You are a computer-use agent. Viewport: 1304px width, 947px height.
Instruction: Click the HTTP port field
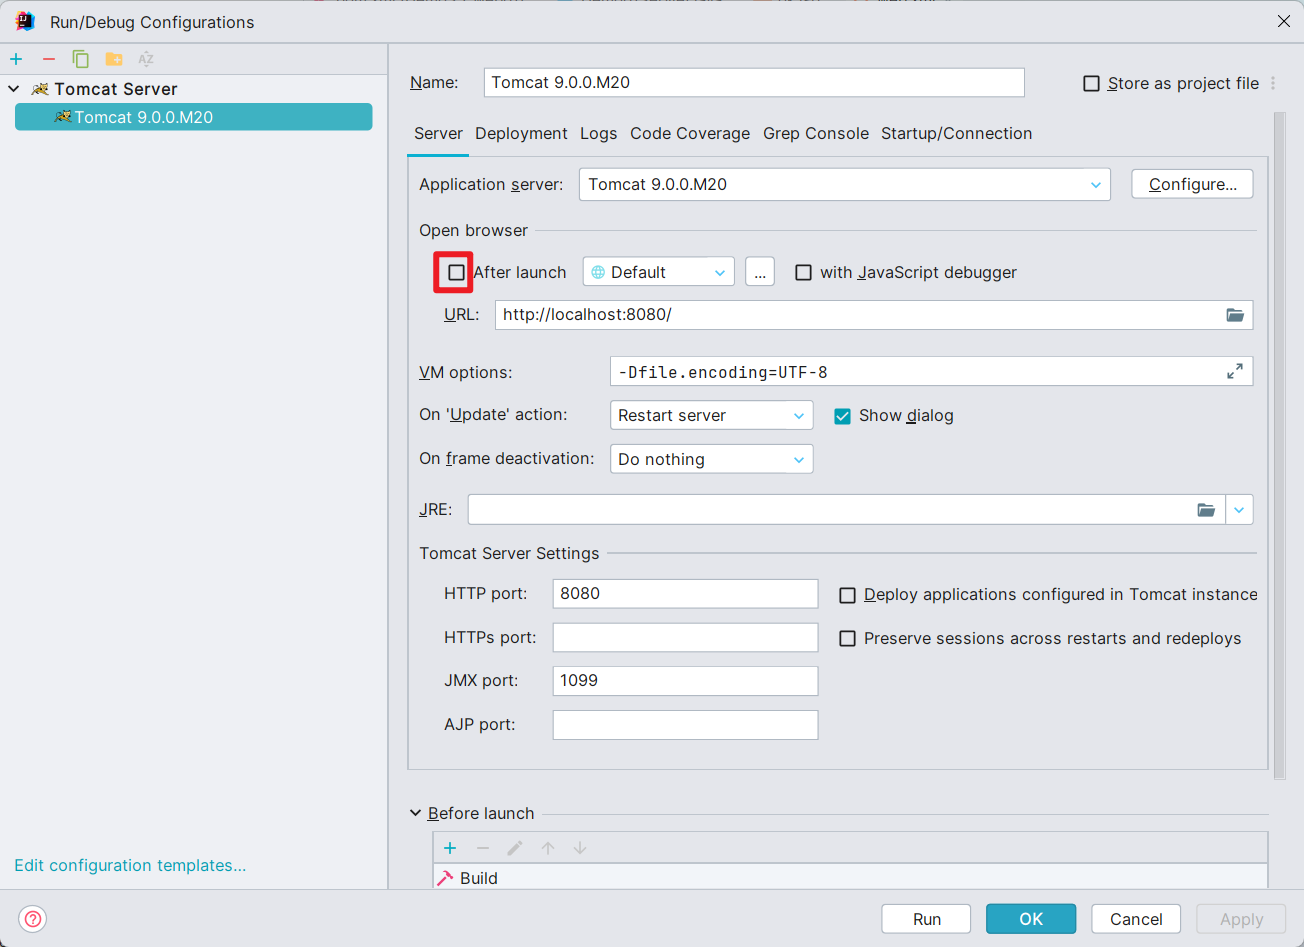point(685,594)
